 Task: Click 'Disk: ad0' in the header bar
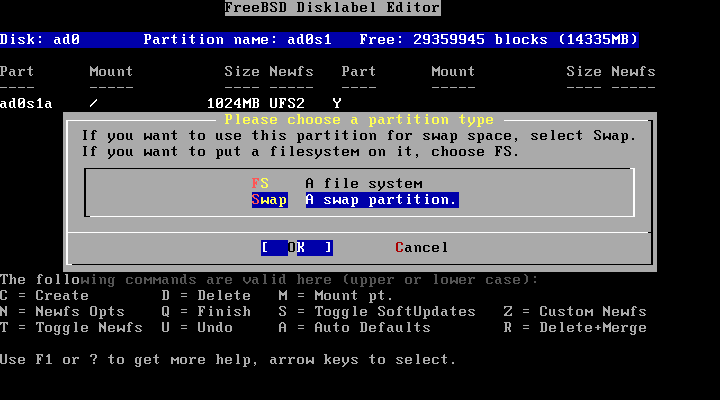[x=40, y=40]
